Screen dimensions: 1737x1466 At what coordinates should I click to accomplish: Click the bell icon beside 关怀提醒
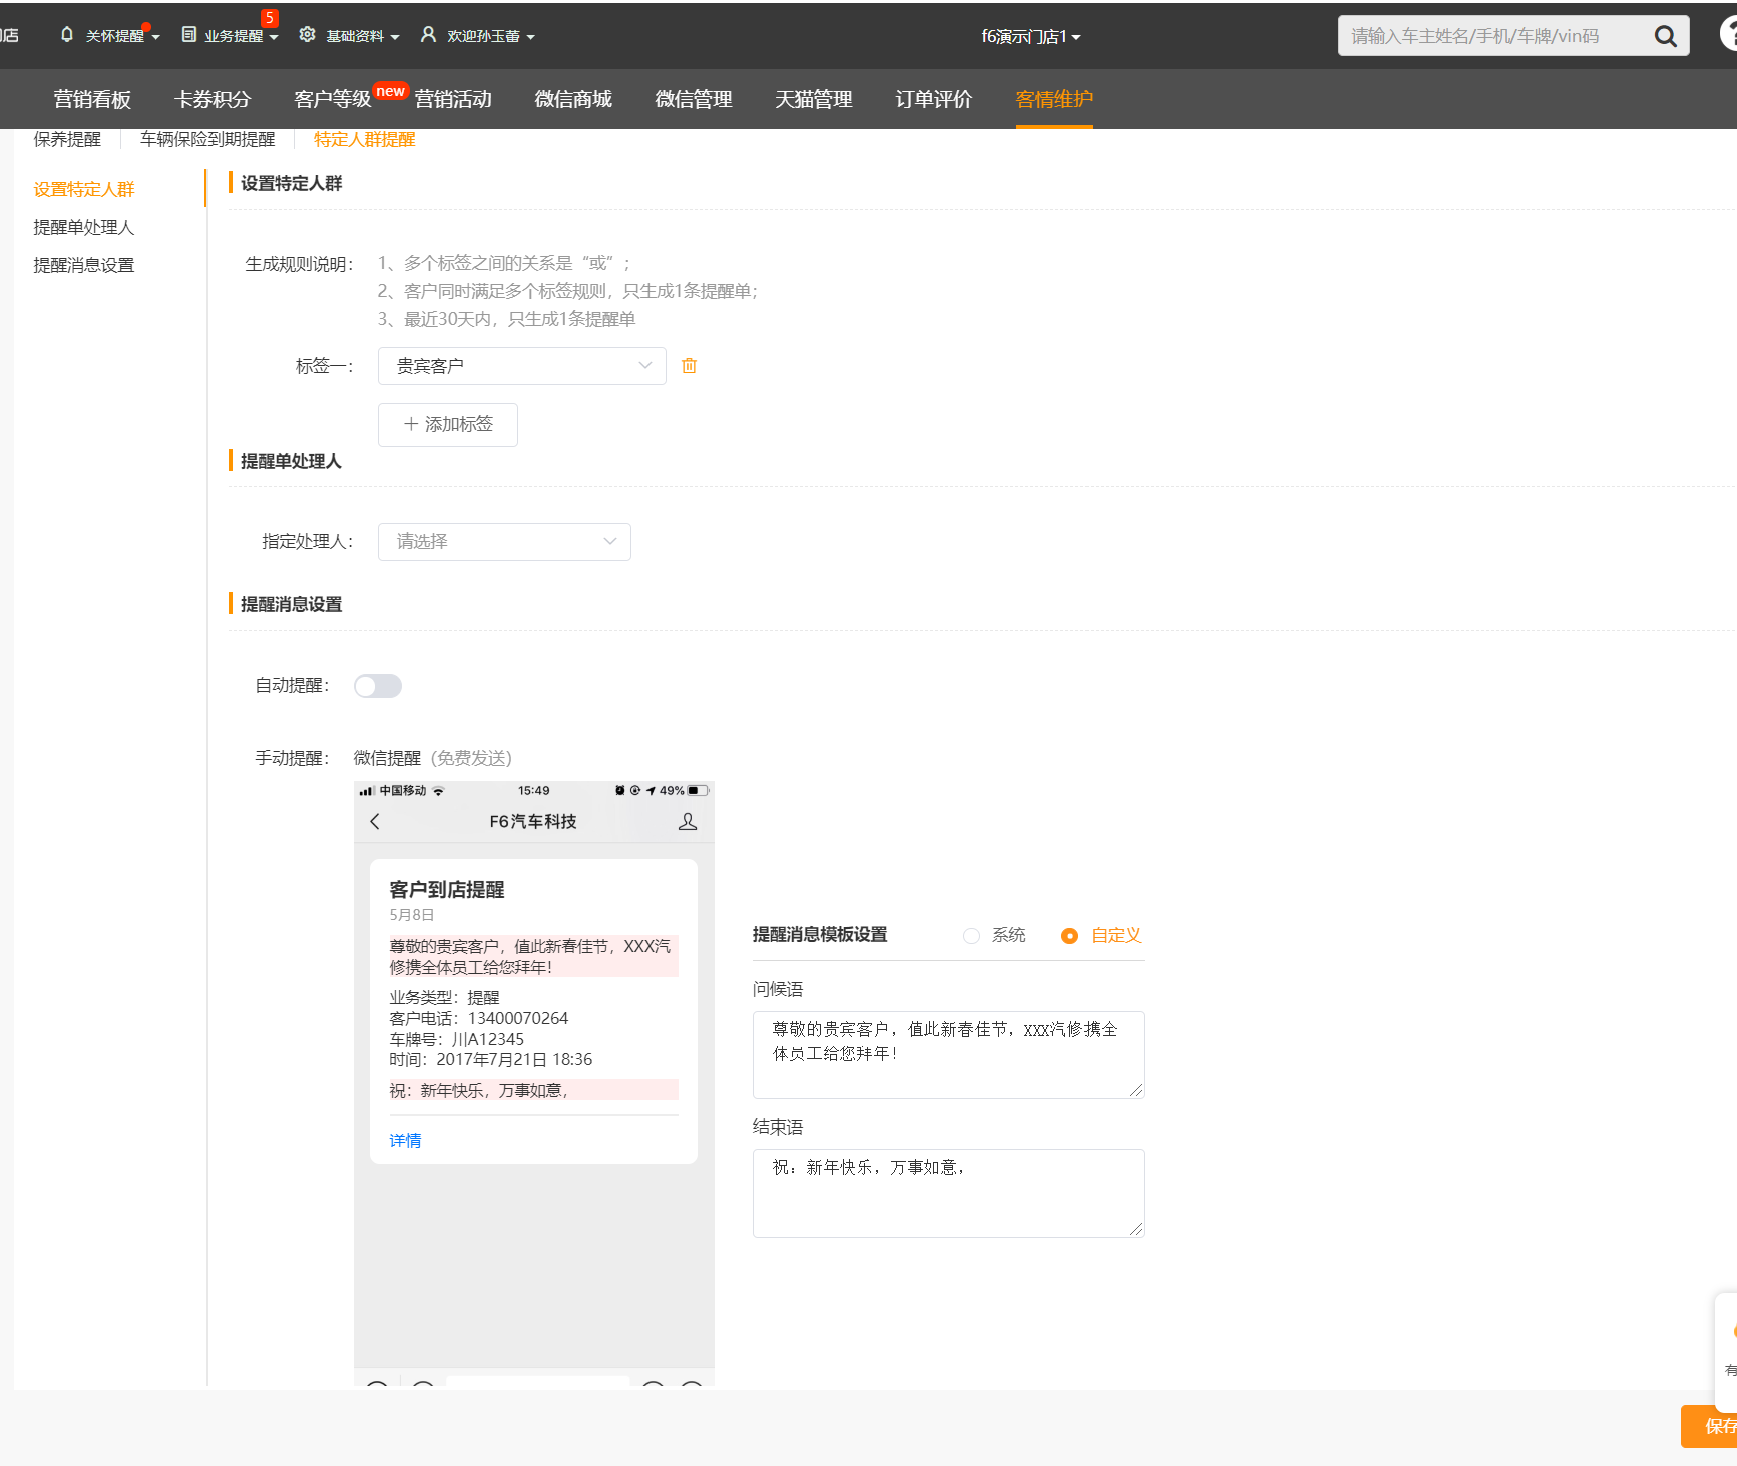(x=67, y=35)
